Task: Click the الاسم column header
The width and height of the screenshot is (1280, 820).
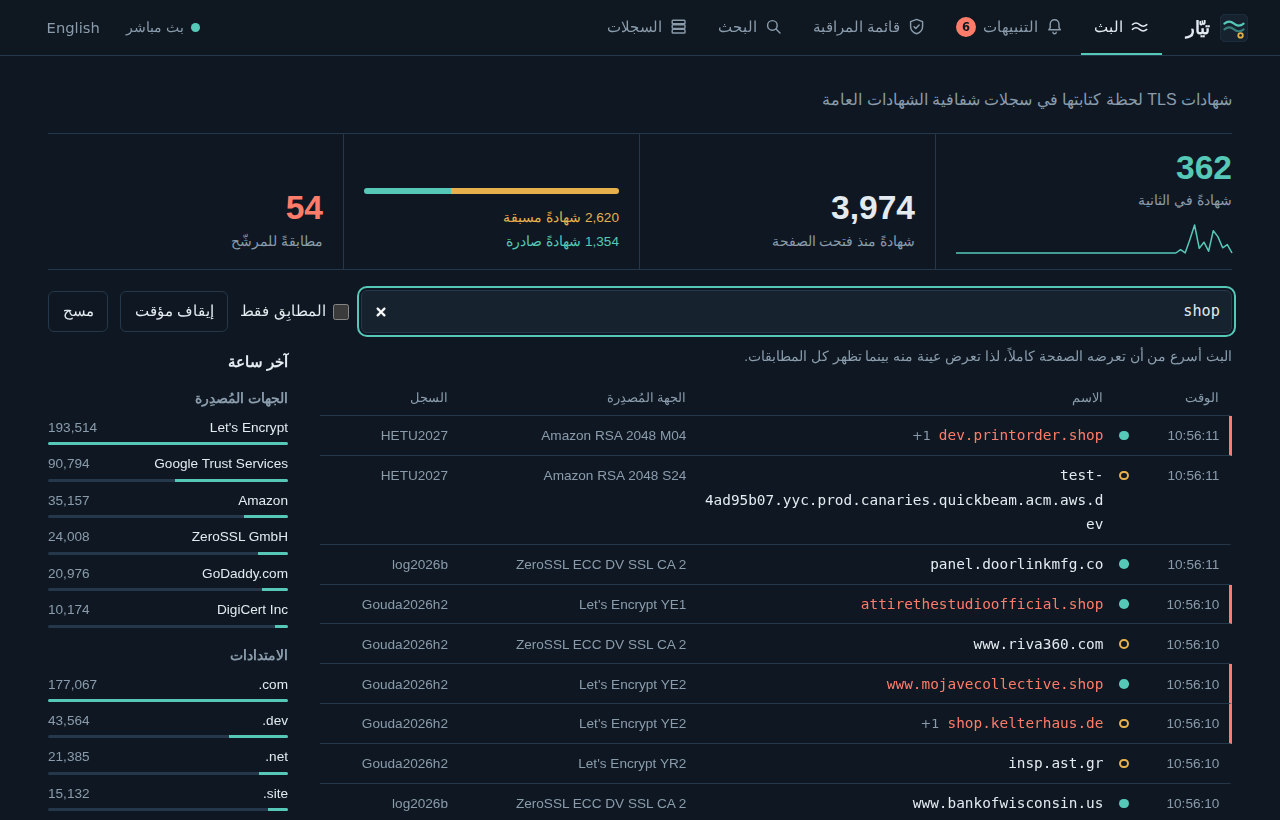Action: [1087, 397]
